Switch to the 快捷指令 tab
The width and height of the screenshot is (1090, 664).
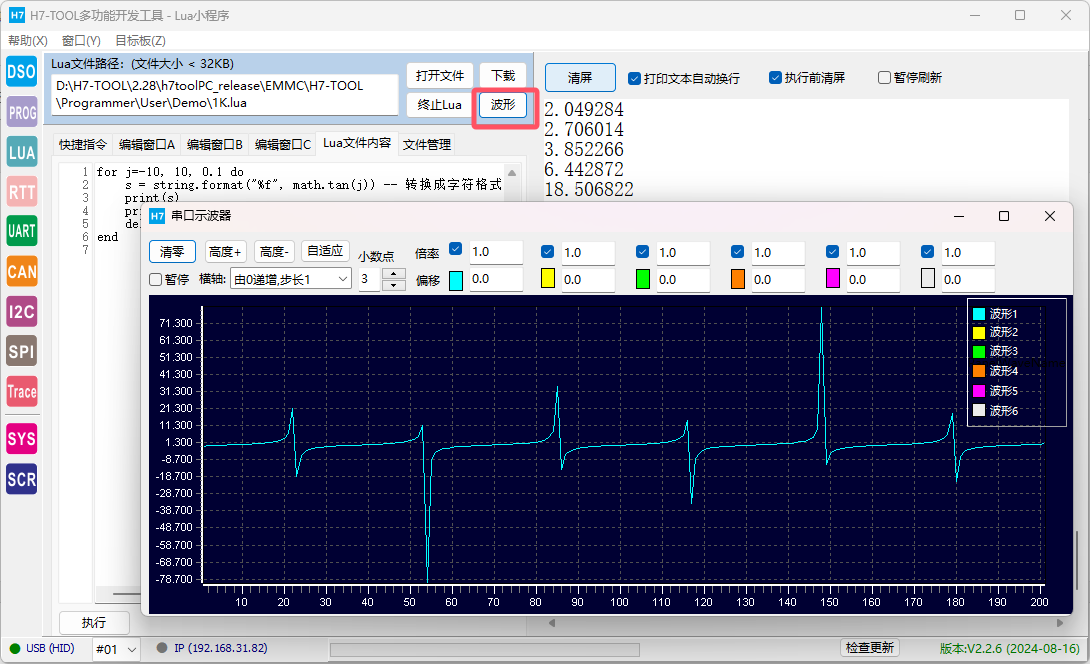83,145
